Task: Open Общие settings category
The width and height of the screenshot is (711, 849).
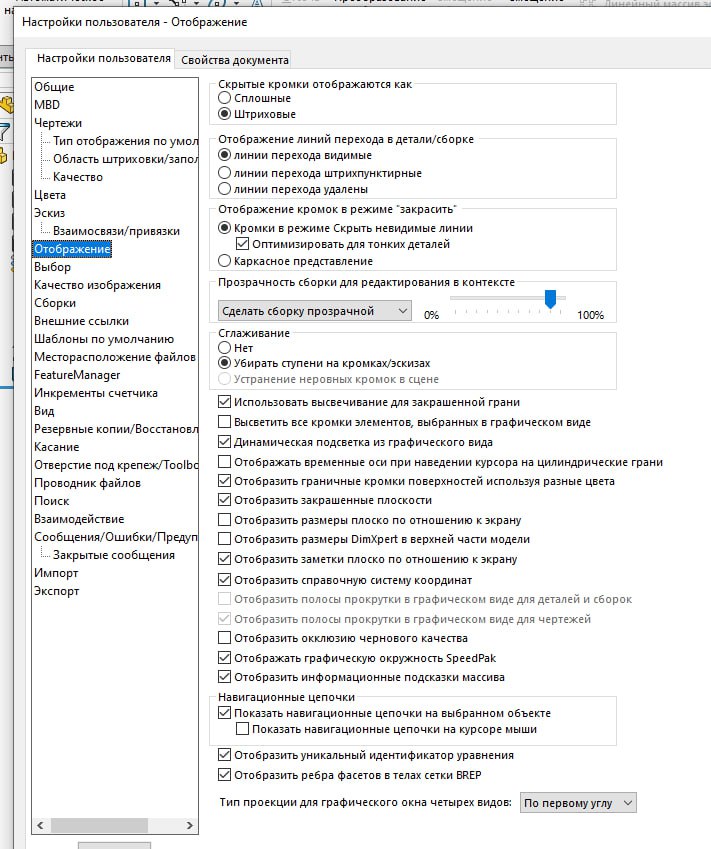Action: point(54,87)
